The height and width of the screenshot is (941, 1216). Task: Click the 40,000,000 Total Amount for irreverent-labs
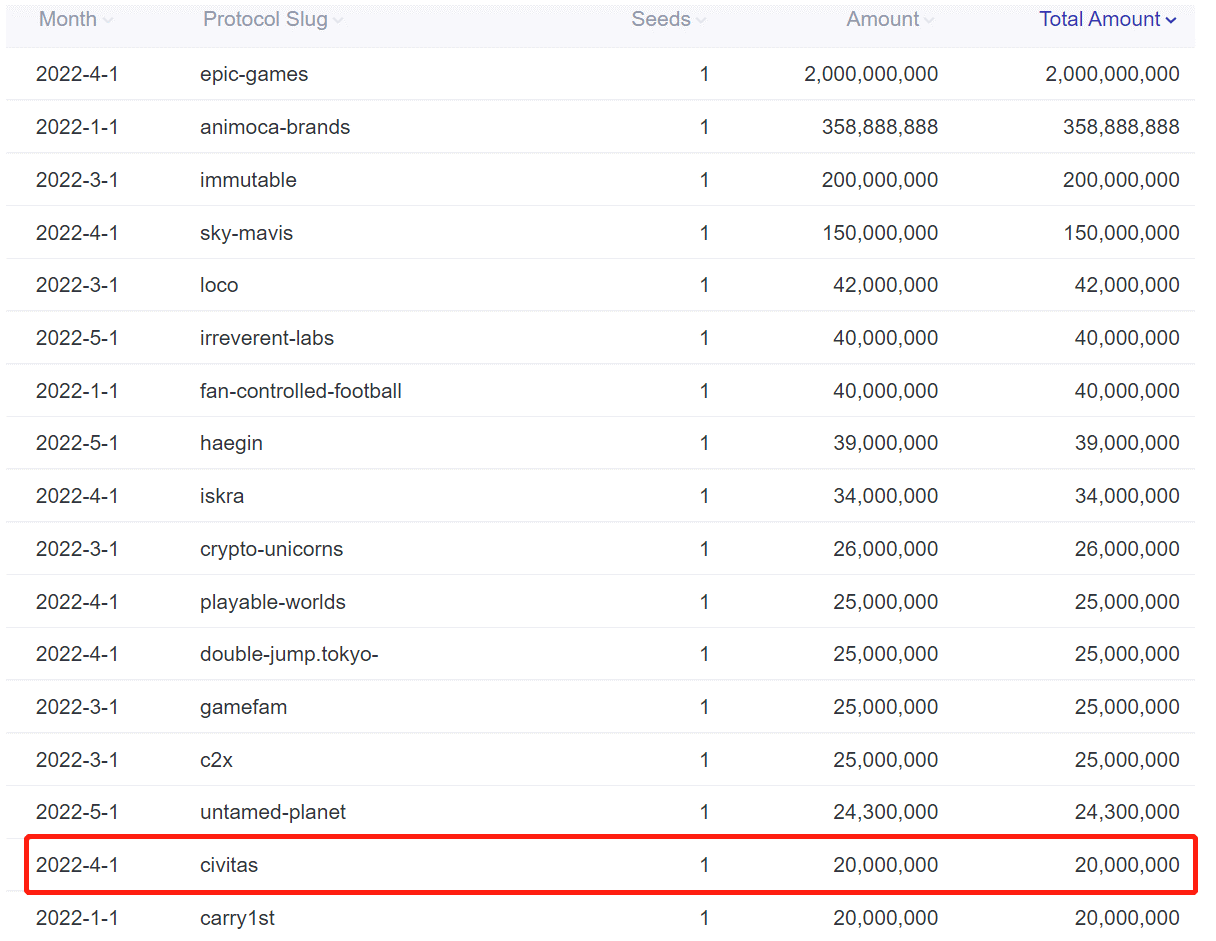pos(1127,338)
